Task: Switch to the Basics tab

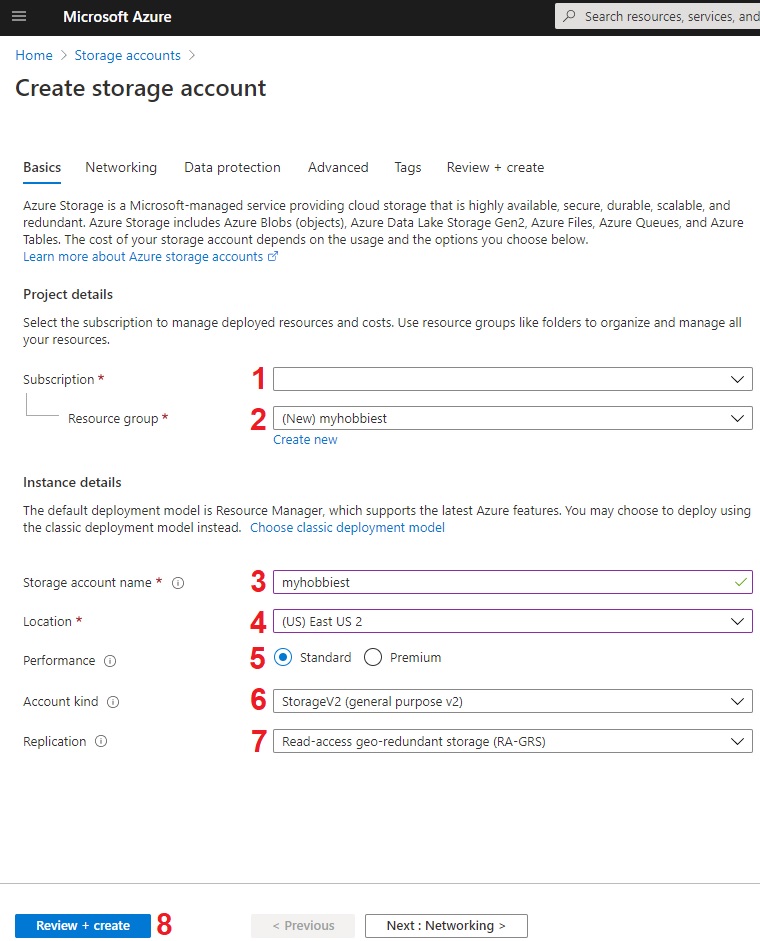Action: [x=42, y=167]
